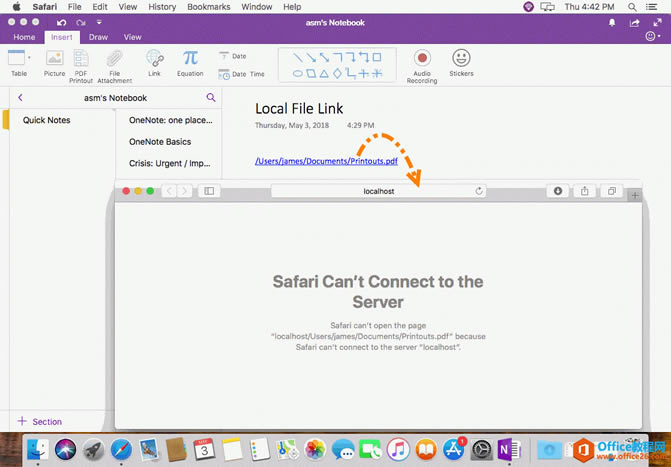Show all tabs in Safari window
The width and height of the screenshot is (671, 467).
point(612,191)
